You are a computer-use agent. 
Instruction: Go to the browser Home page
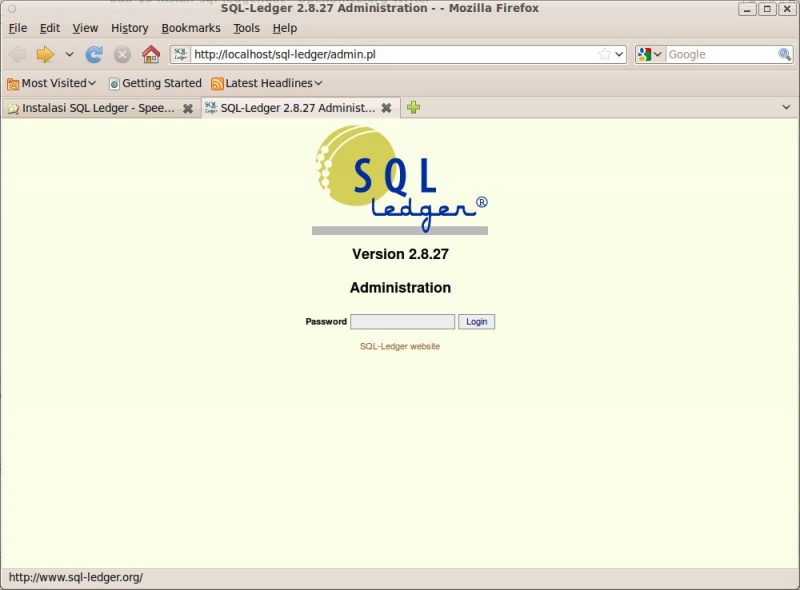coord(150,54)
